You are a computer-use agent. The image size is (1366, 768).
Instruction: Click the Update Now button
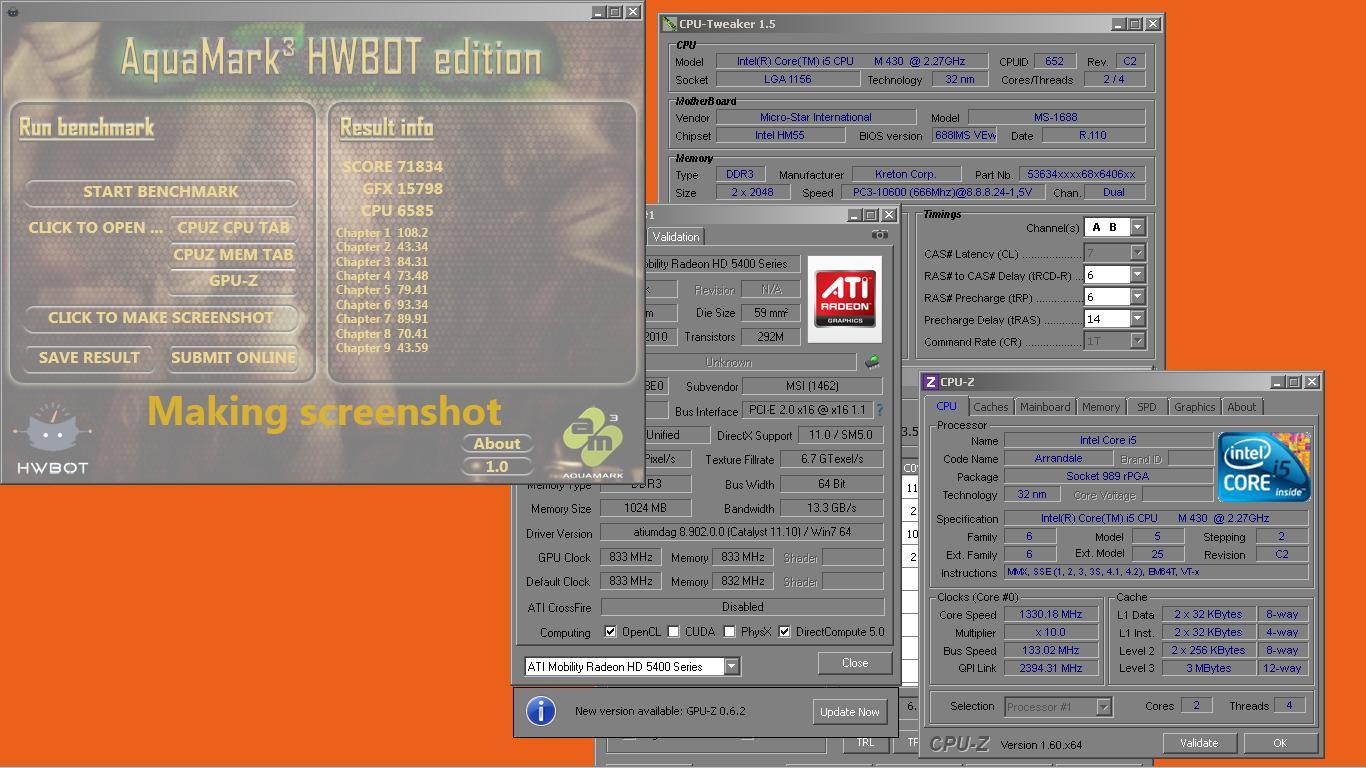[850, 712]
